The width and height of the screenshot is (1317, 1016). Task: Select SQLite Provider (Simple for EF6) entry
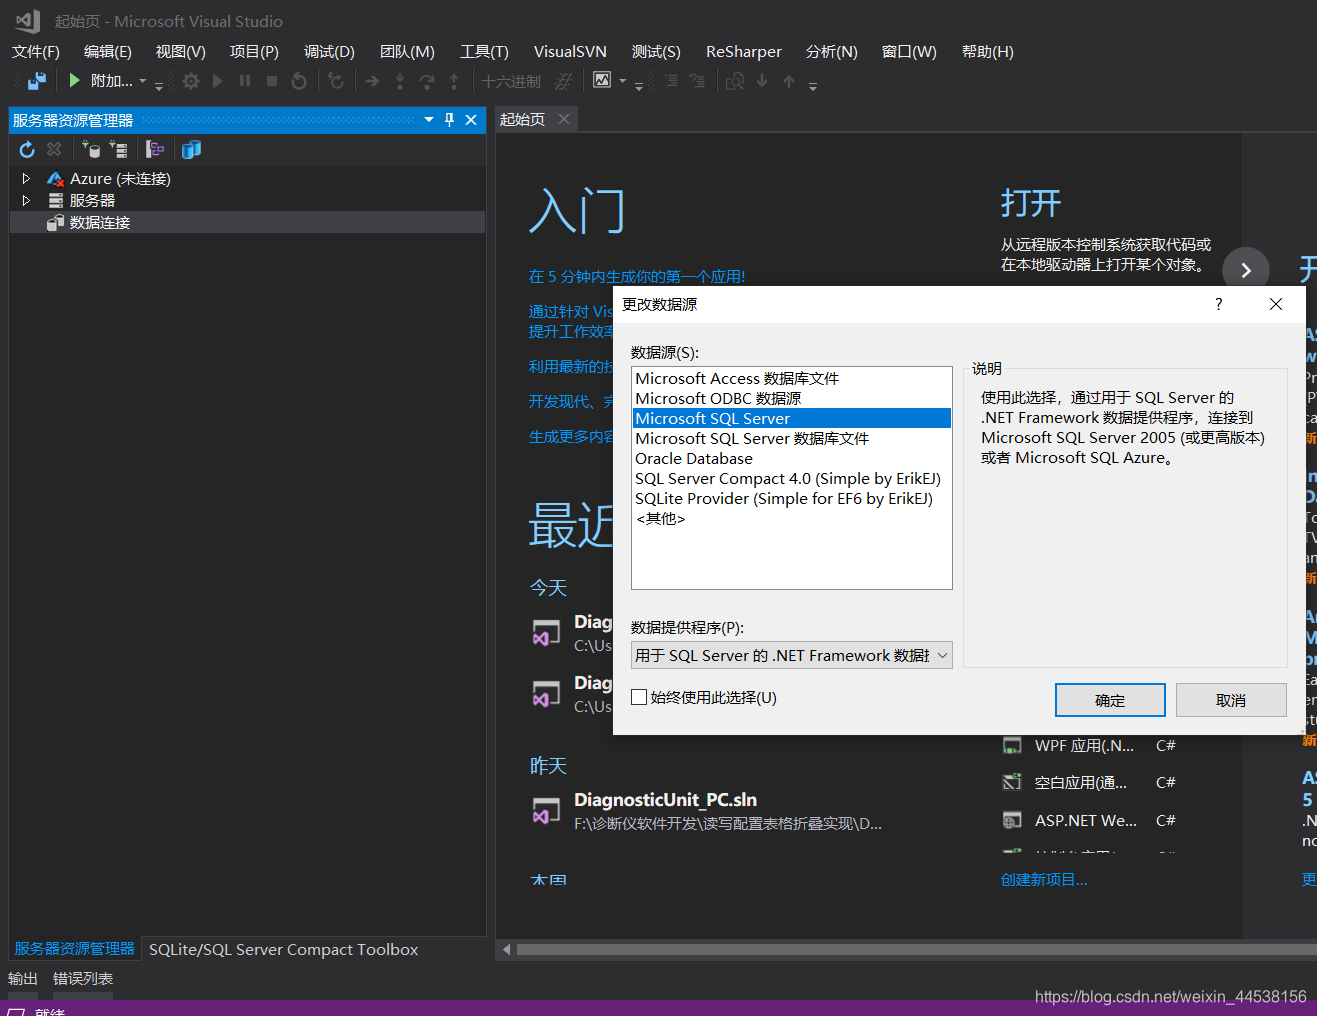click(x=792, y=498)
